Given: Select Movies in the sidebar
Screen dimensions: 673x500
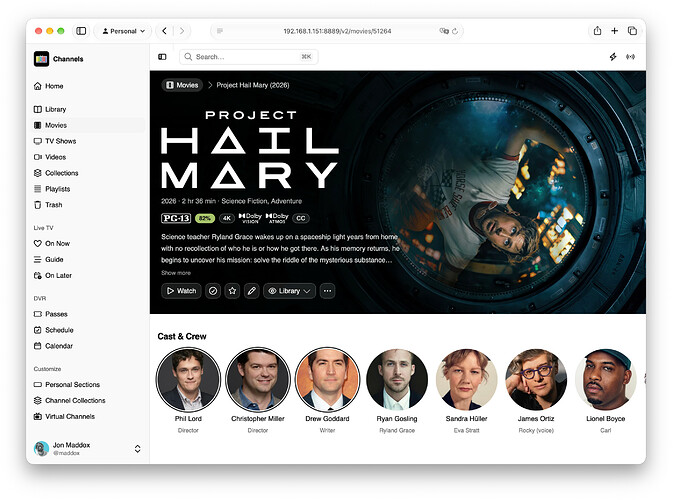Looking at the screenshot, I should coord(88,125).
